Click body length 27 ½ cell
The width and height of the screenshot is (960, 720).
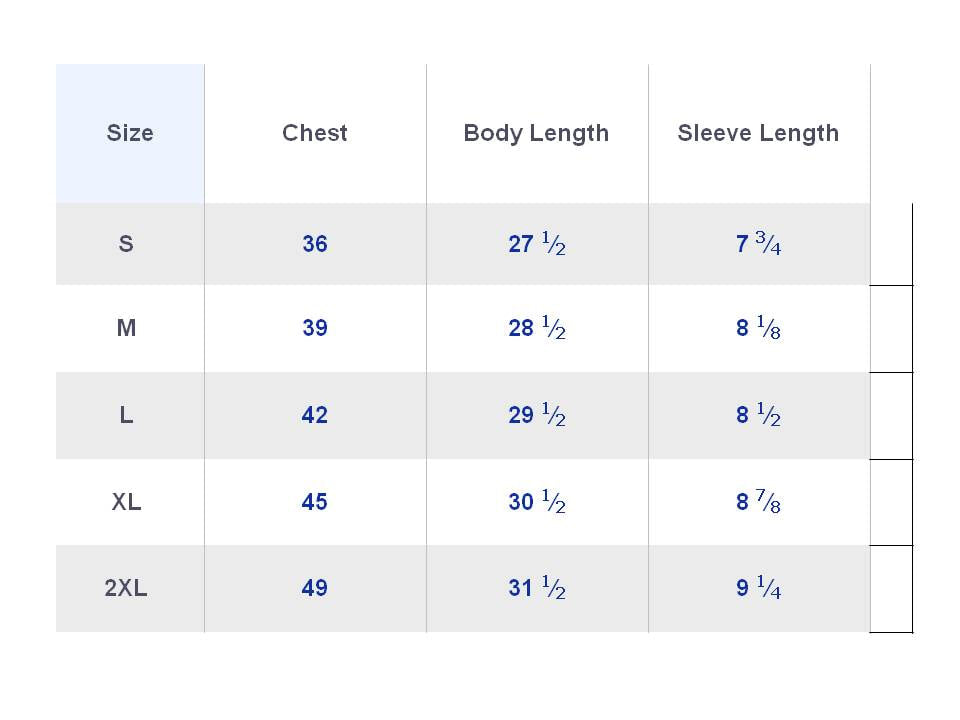[x=537, y=244]
